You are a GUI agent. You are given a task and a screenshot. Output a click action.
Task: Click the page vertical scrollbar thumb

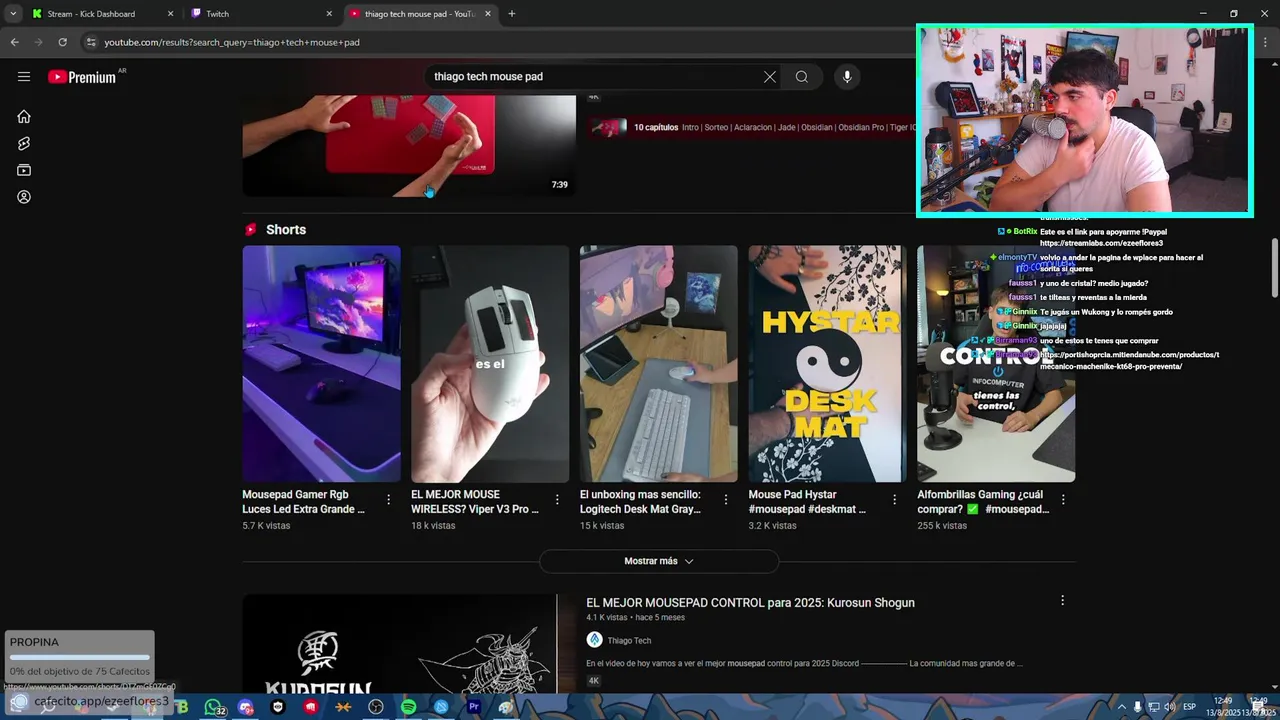[x=1274, y=267]
